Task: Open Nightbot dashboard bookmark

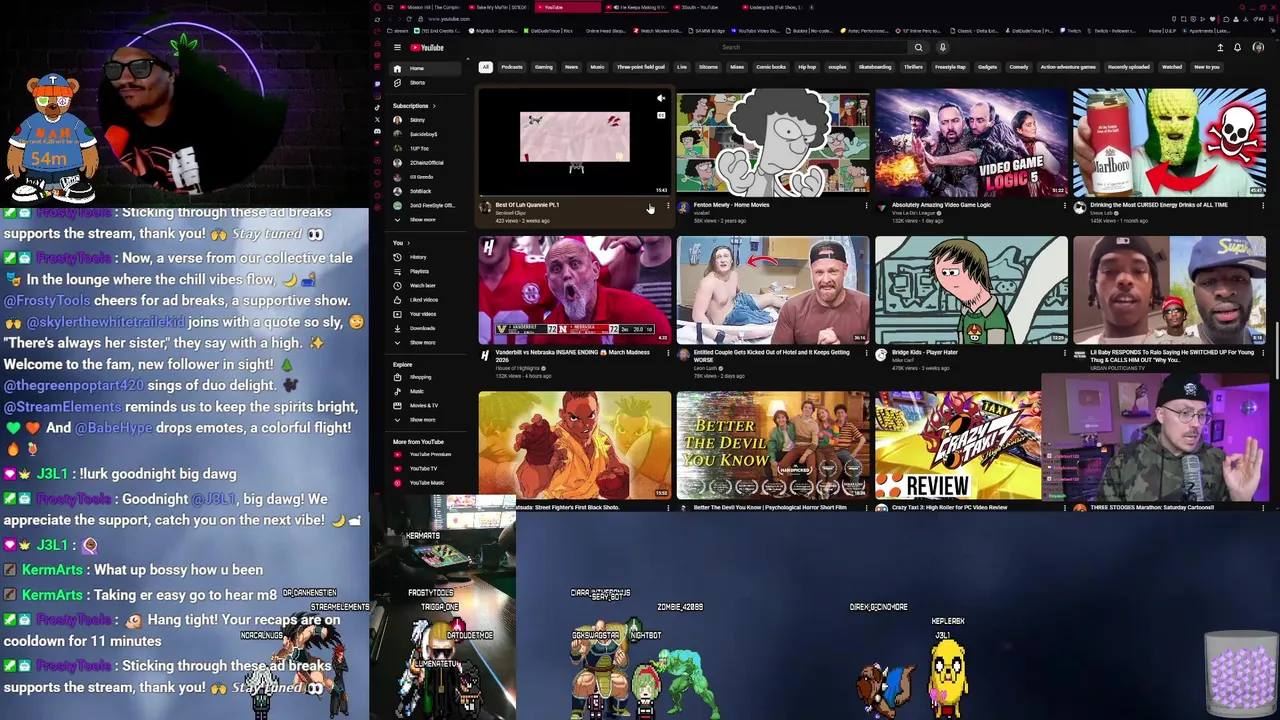Action: point(494,31)
